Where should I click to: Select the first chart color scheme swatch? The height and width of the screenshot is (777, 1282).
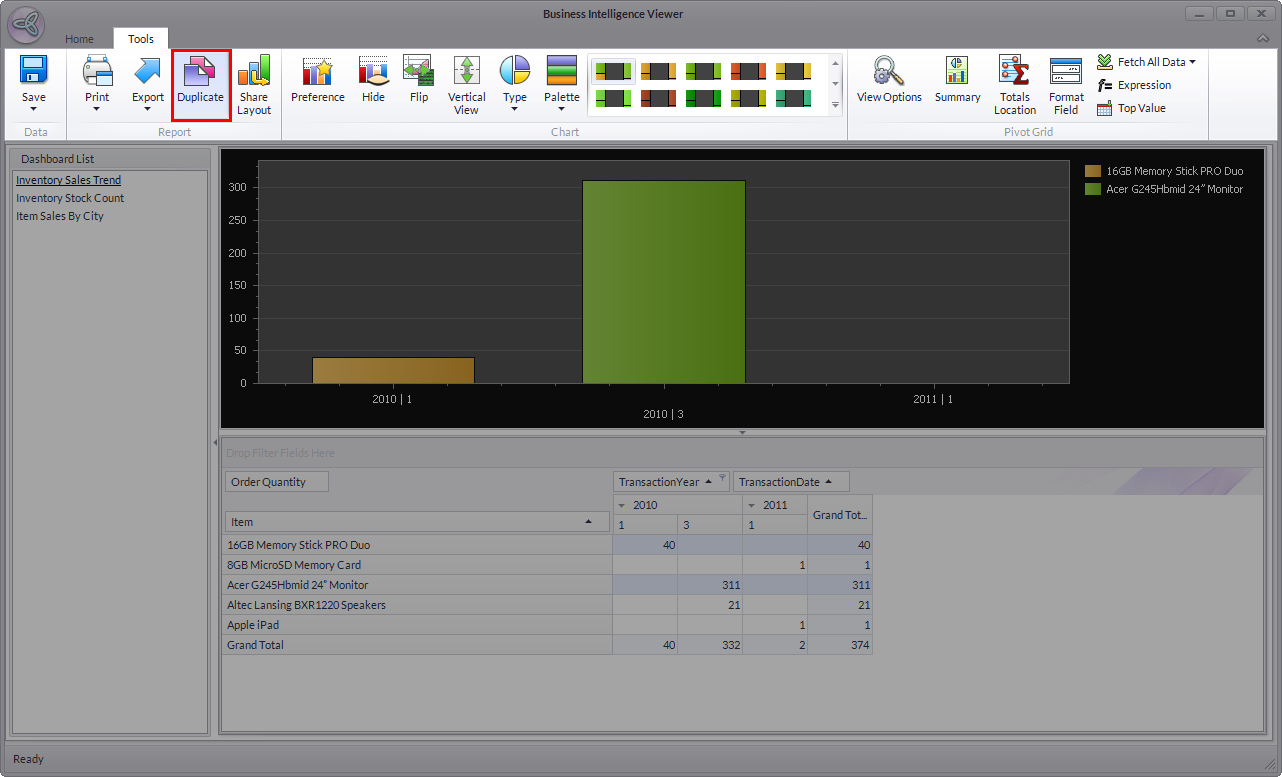tap(613, 71)
